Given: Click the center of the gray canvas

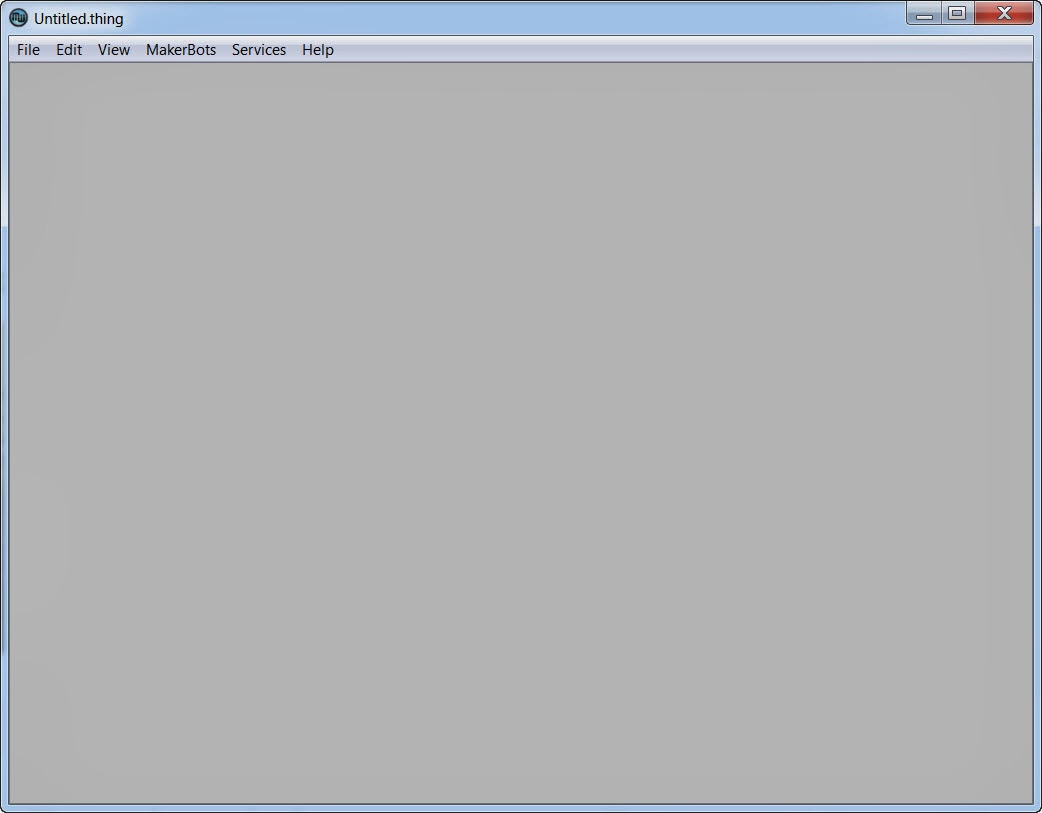Looking at the screenshot, I should click(521, 433).
